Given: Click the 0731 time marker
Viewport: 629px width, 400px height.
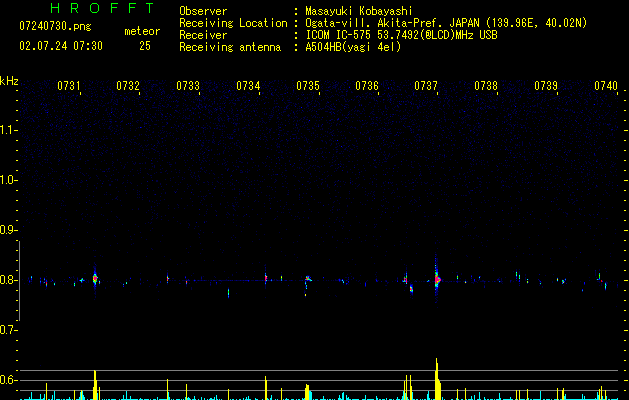Looking at the screenshot, I should (69, 86).
